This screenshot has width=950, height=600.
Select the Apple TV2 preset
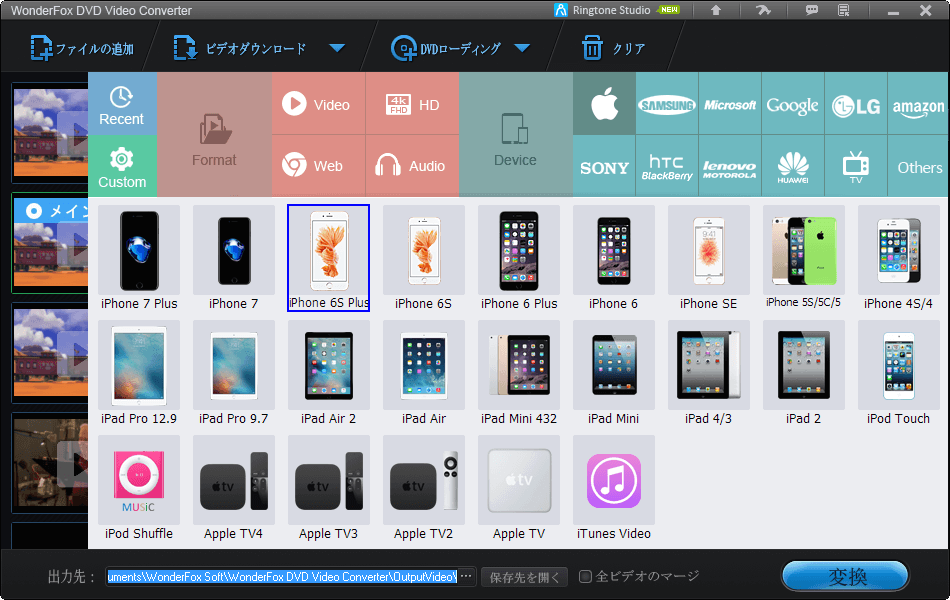[424, 488]
